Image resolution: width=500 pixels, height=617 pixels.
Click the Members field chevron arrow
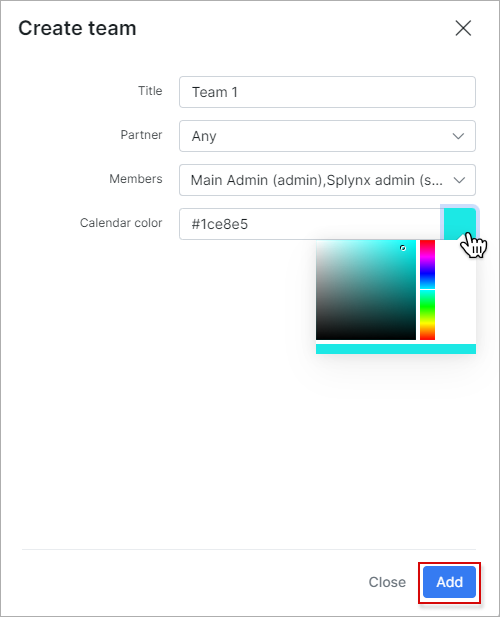[459, 180]
